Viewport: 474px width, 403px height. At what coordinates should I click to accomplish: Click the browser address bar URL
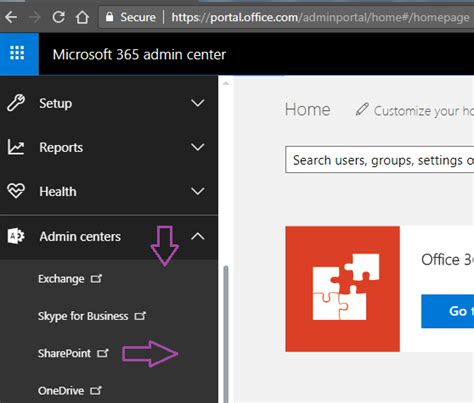tap(320, 17)
